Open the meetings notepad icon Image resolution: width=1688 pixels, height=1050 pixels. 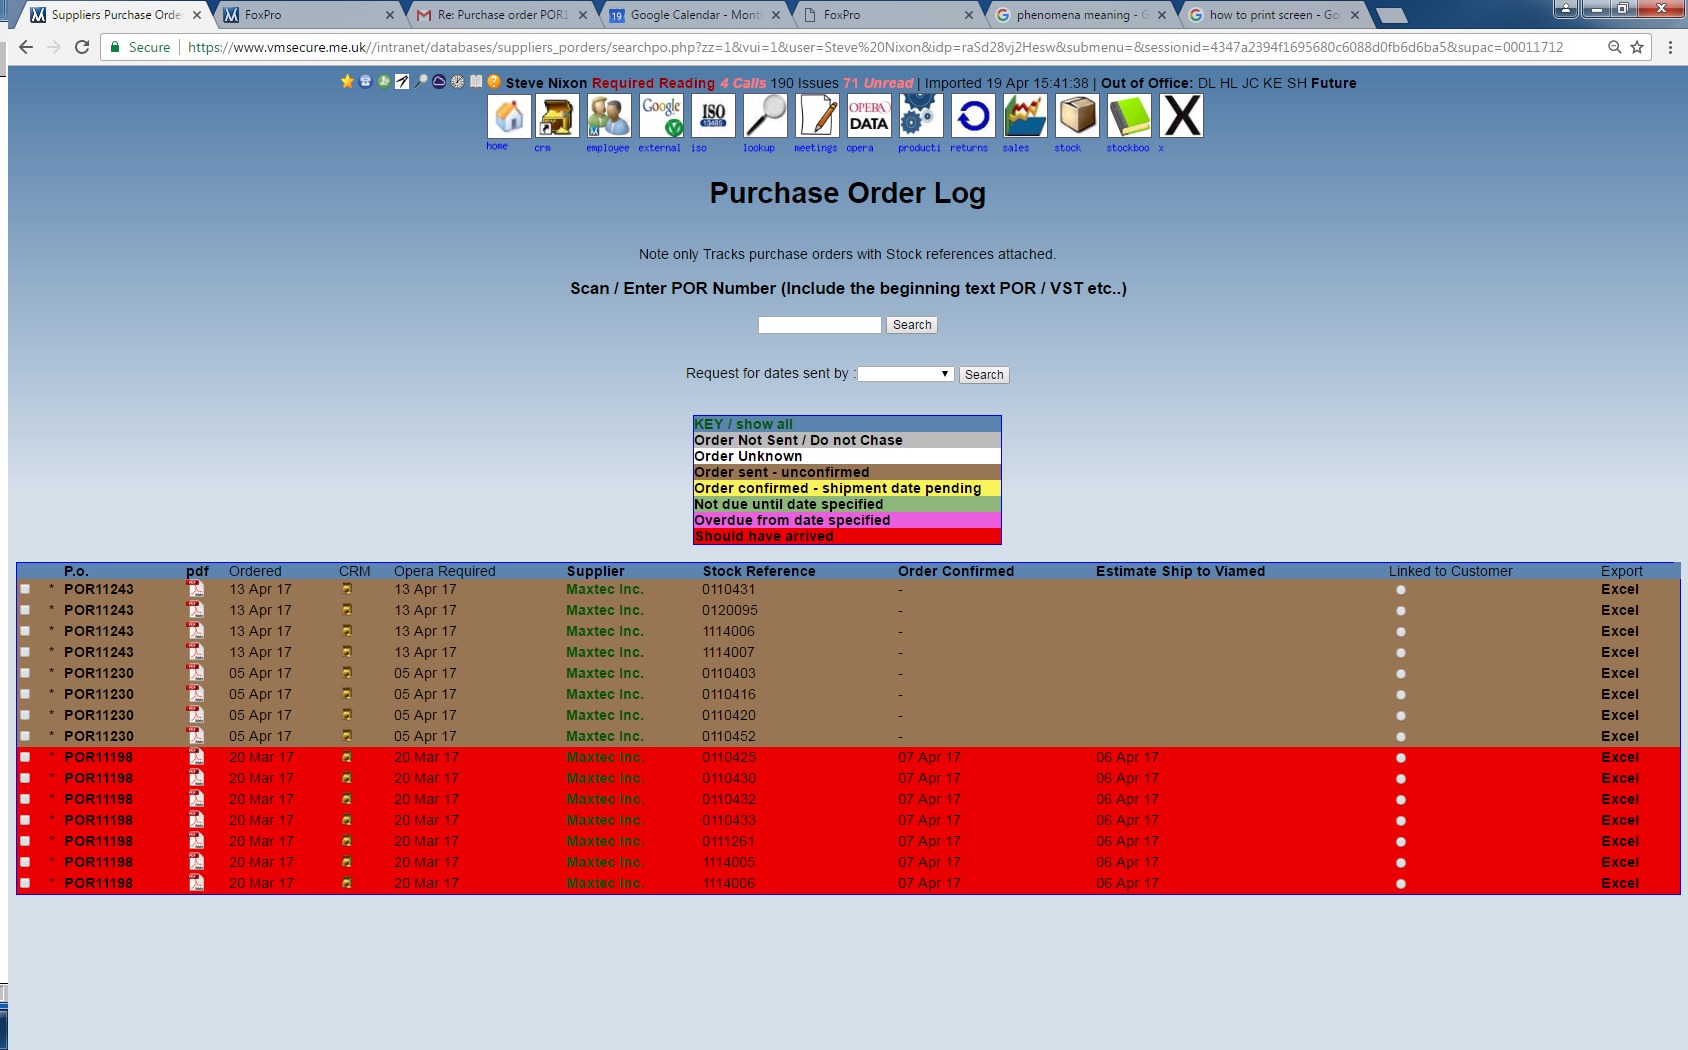click(x=817, y=117)
